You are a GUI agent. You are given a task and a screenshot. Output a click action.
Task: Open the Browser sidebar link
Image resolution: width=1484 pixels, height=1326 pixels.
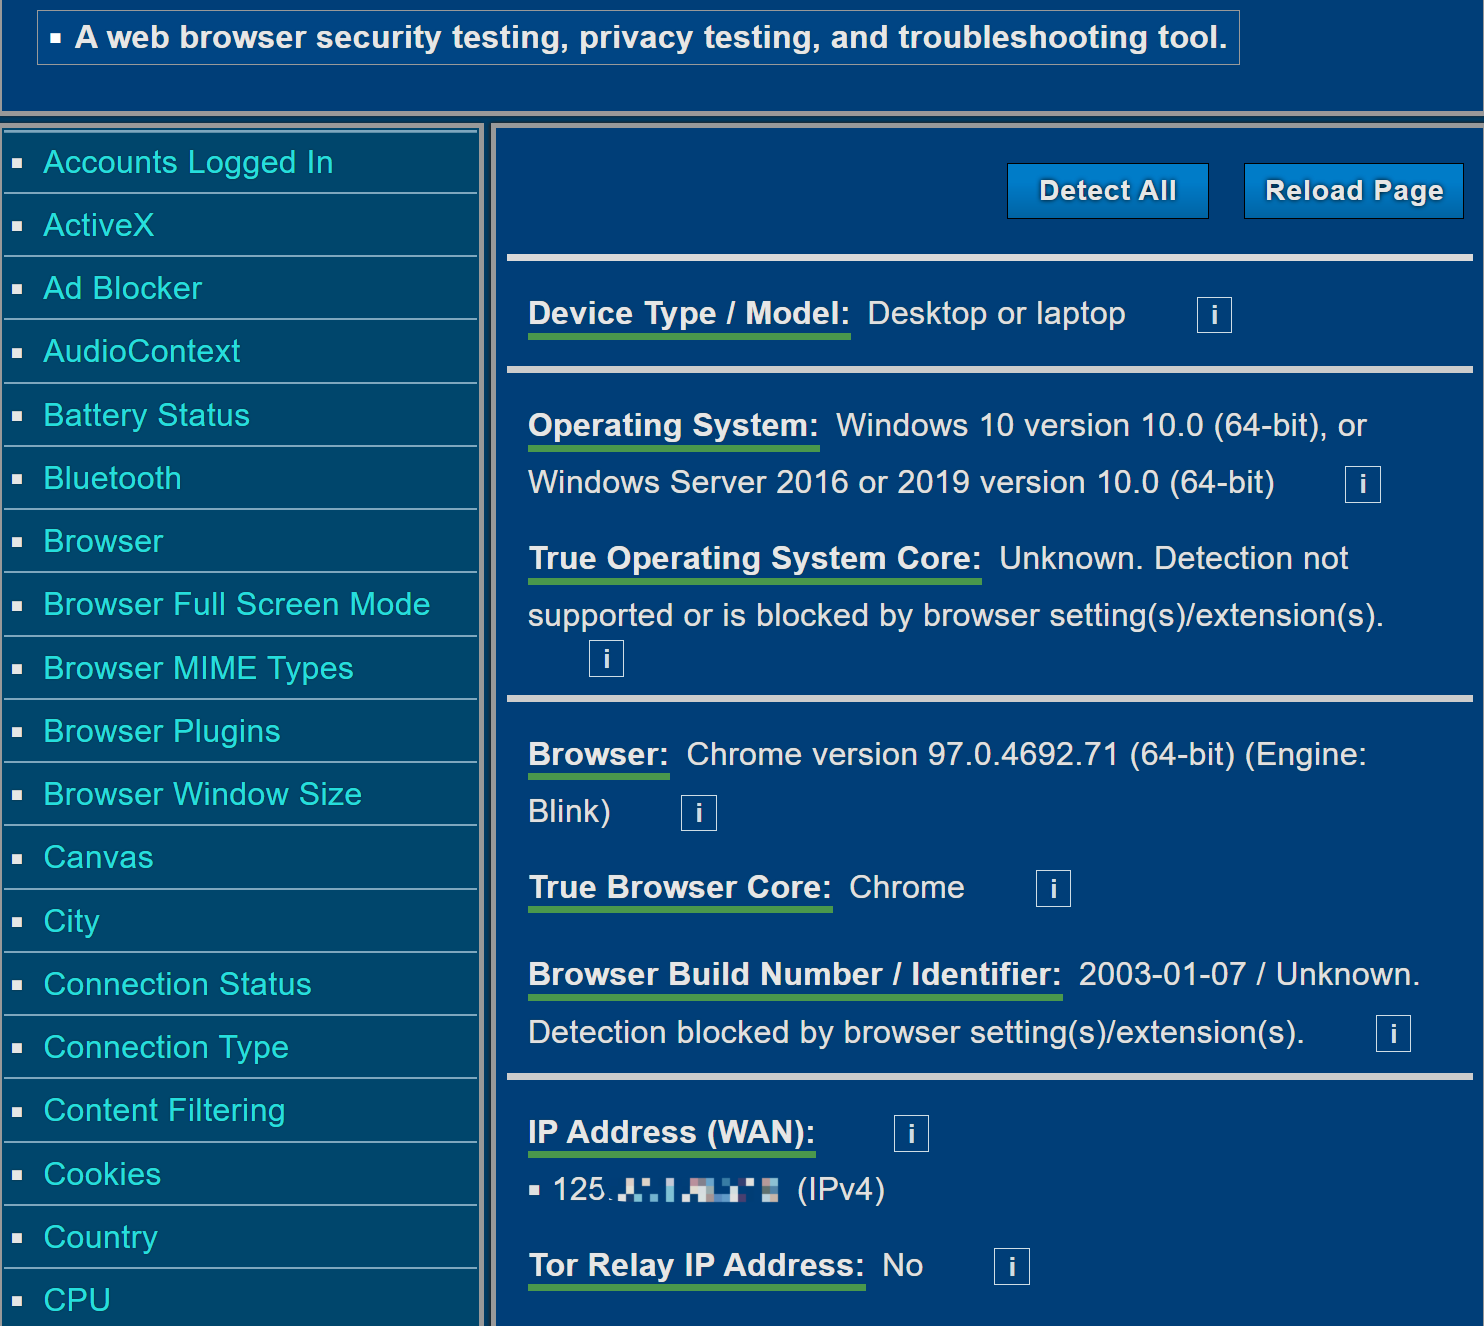tap(104, 541)
